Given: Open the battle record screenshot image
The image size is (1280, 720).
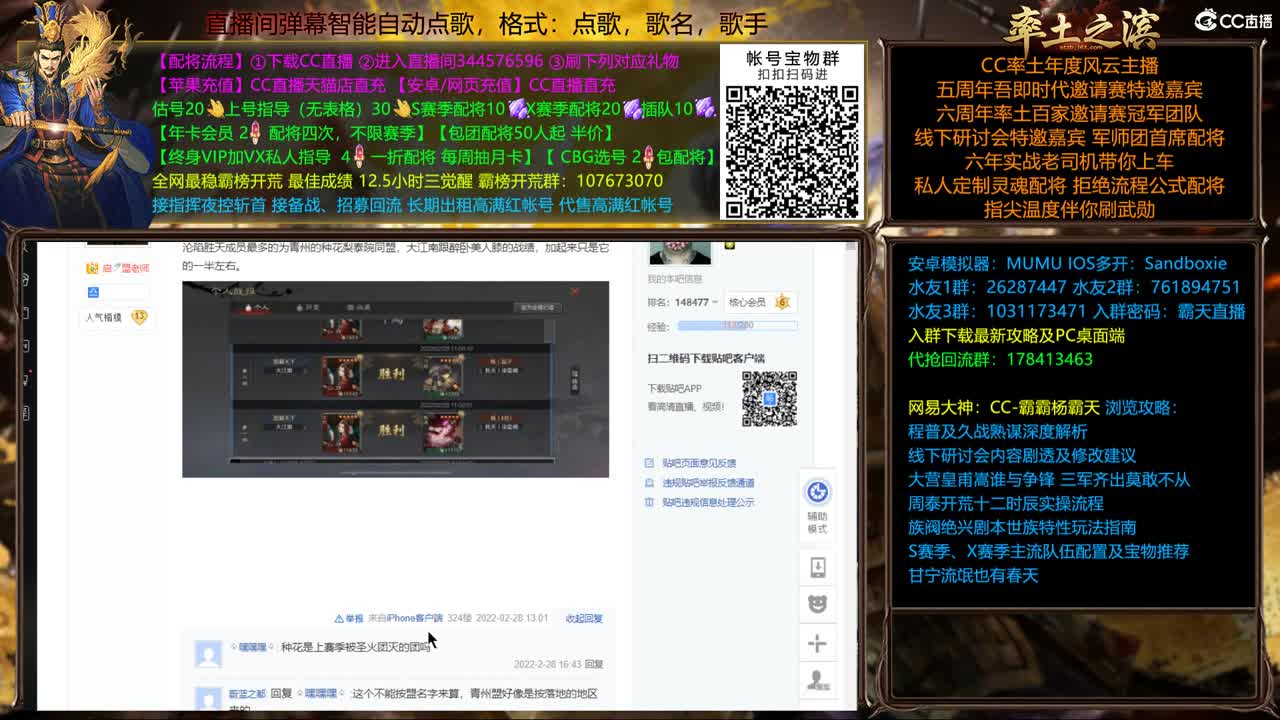Looking at the screenshot, I should (x=395, y=379).
